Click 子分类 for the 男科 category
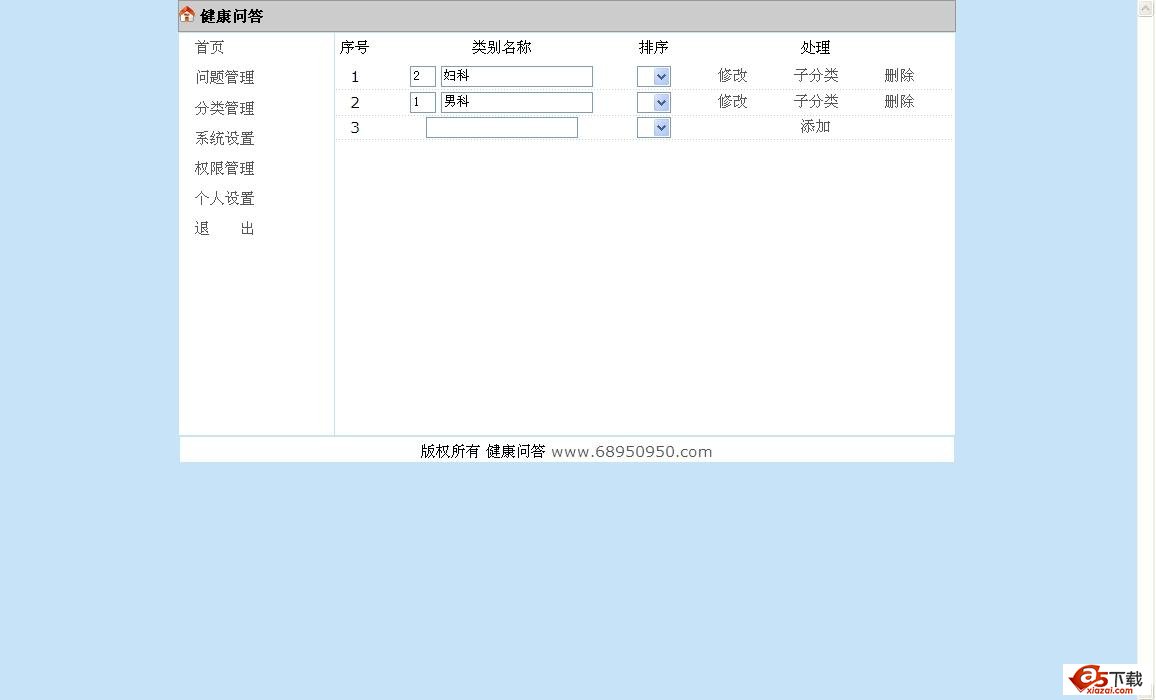This screenshot has height=700, width=1156. click(x=816, y=101)
